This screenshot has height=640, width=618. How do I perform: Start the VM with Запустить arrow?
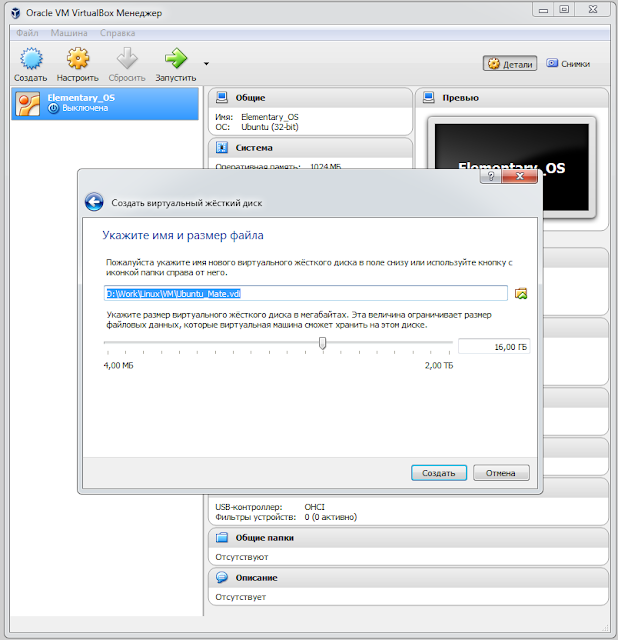176,59
